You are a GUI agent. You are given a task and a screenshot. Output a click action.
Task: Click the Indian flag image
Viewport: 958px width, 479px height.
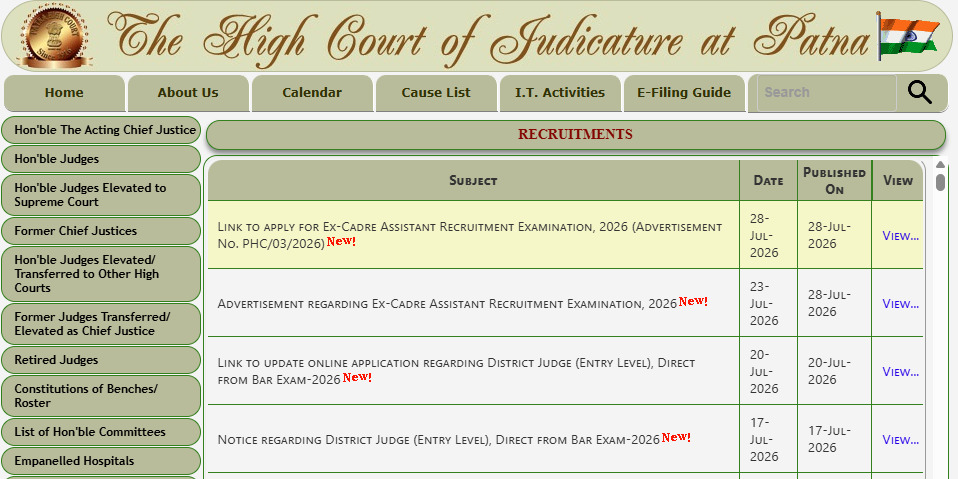tap(908, 35)
